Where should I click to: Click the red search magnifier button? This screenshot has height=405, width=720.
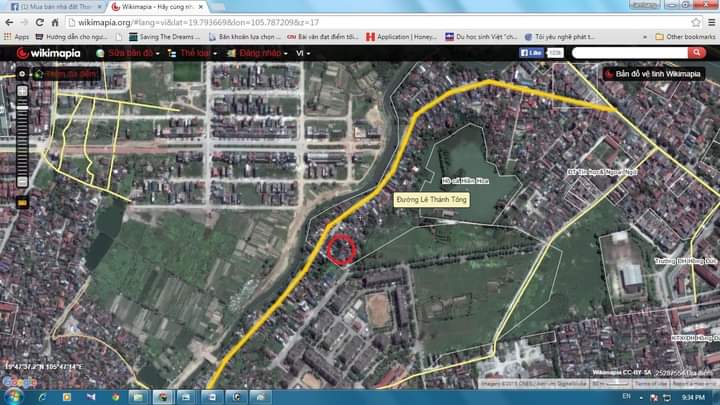(x=697, y=53)
